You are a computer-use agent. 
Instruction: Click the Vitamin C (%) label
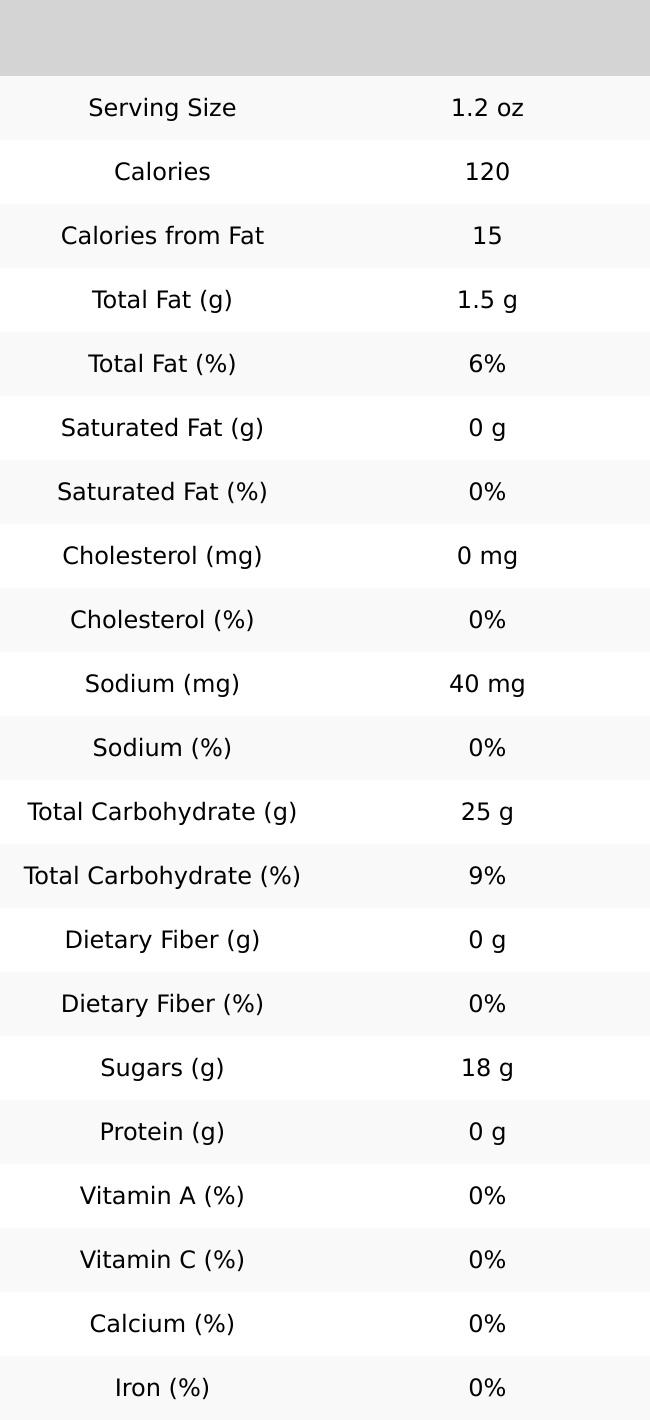pos(162,1260)
